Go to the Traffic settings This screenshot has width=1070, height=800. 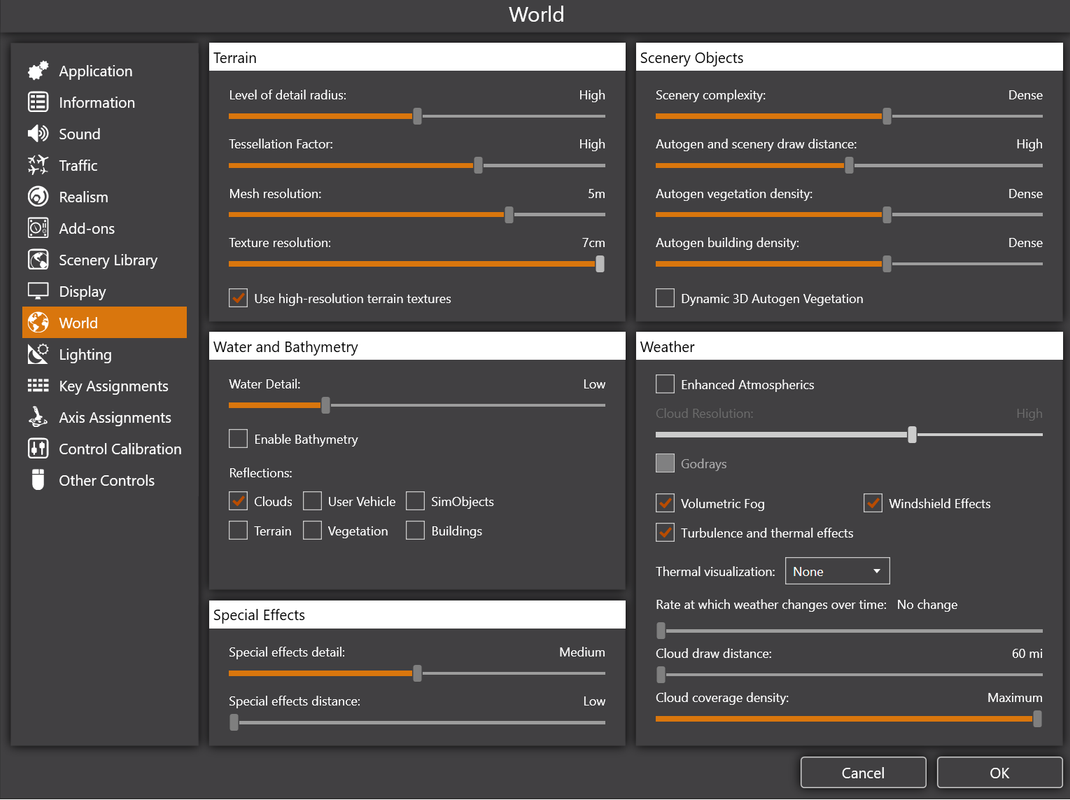coord(104,165)
